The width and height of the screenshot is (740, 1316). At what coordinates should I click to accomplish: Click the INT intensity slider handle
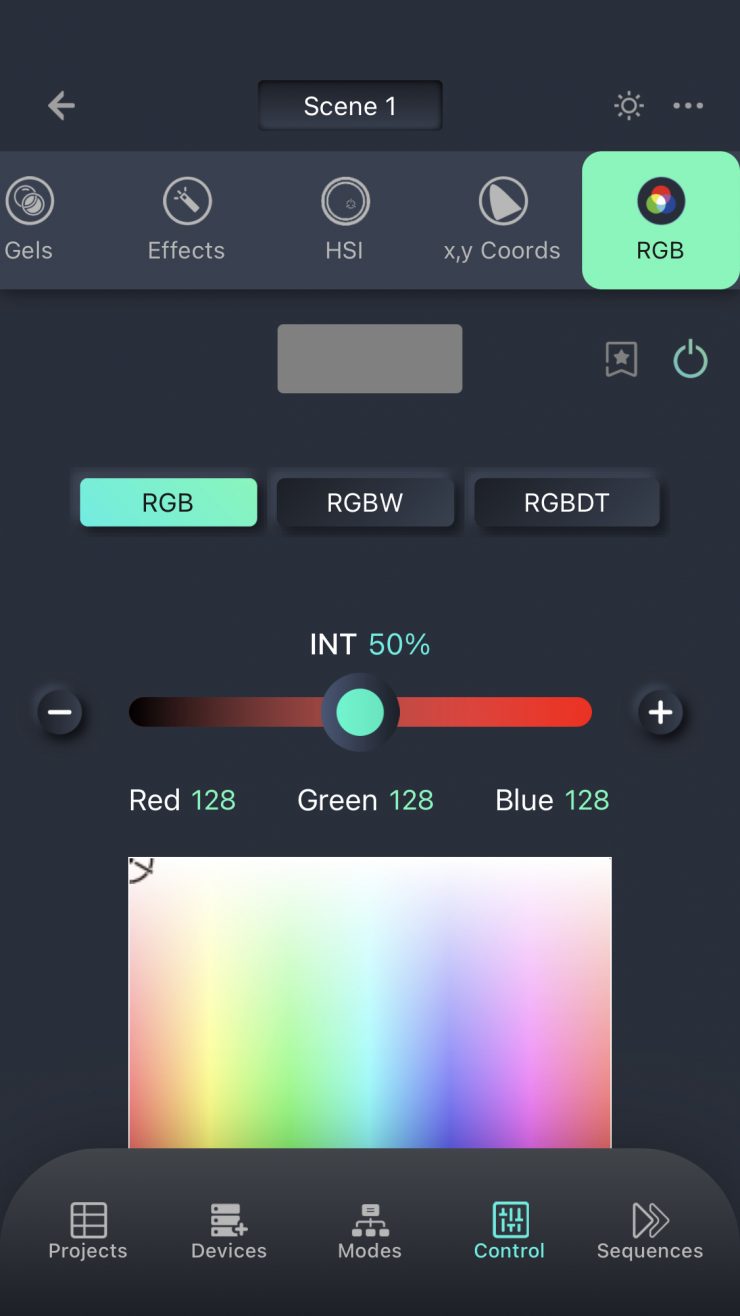point(360,712)
